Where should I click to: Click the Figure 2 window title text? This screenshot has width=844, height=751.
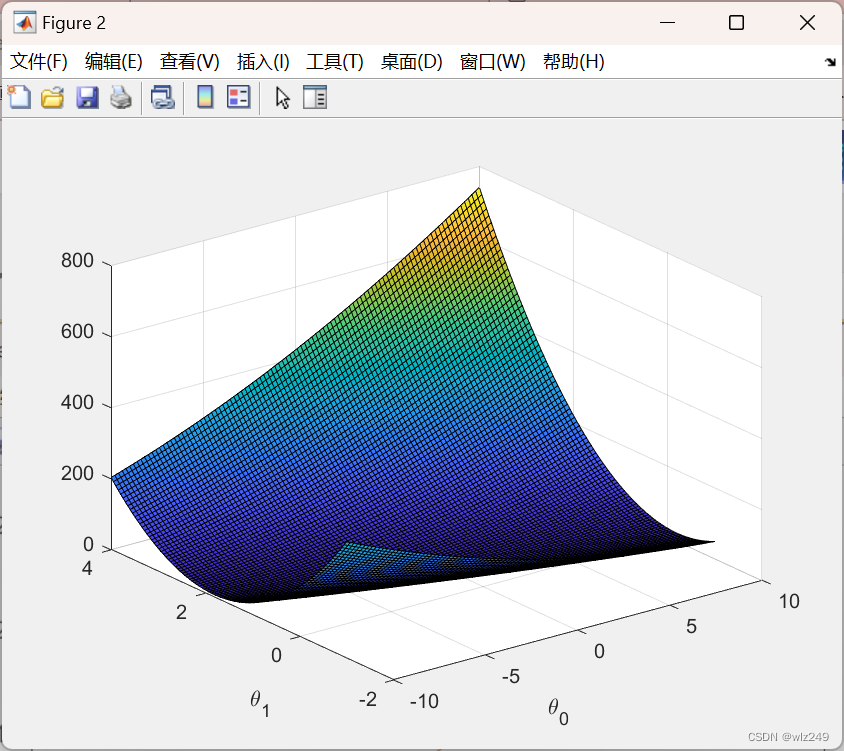coord(74,23)
